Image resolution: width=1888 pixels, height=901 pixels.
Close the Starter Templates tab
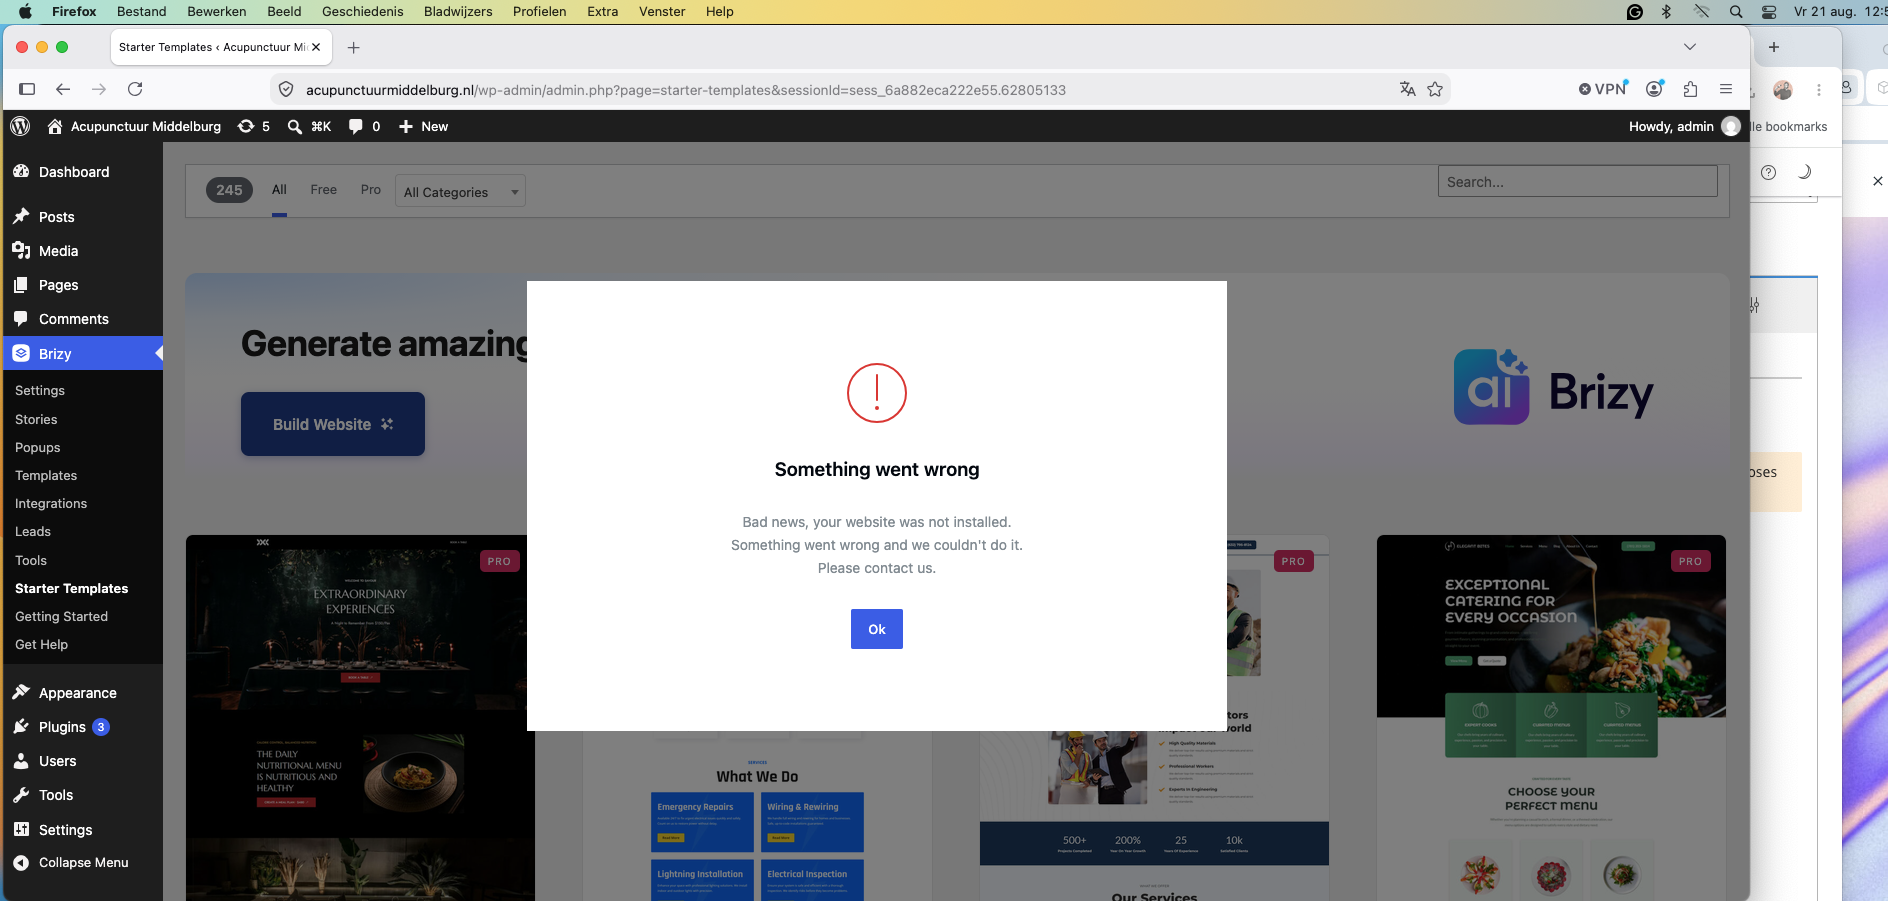coord(316,47)
